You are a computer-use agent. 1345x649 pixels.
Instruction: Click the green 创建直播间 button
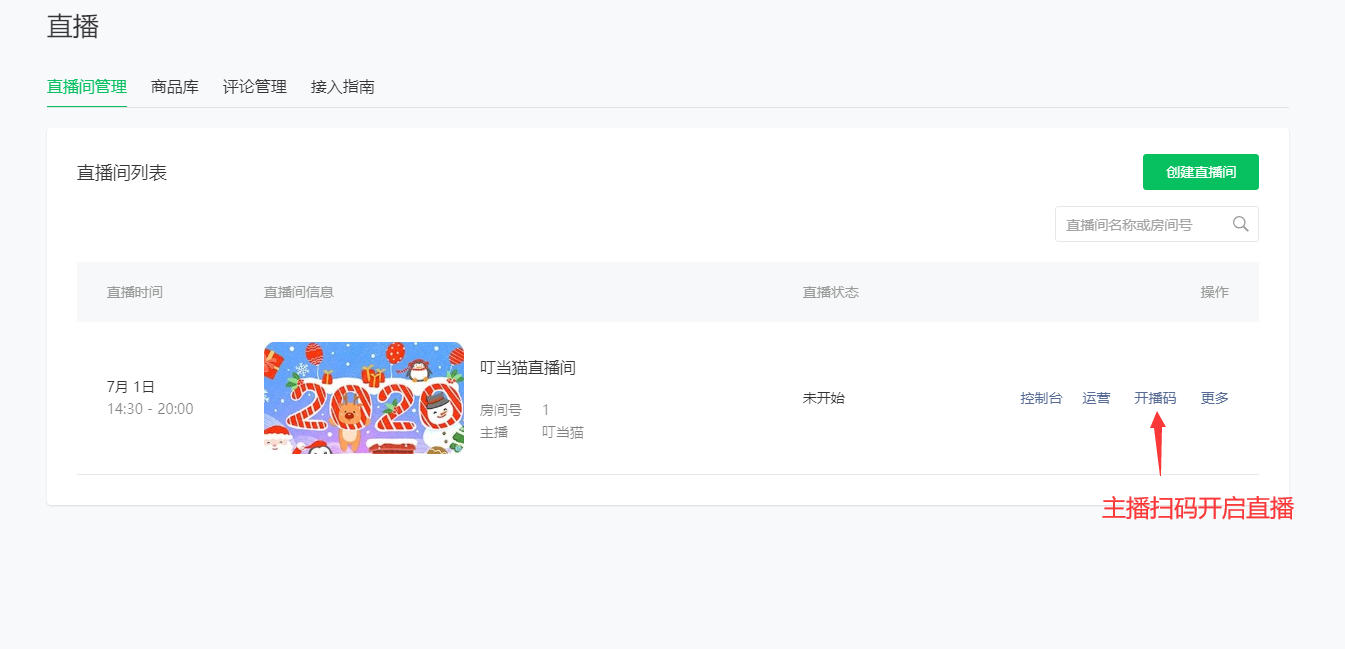[x=1200, y=172]
